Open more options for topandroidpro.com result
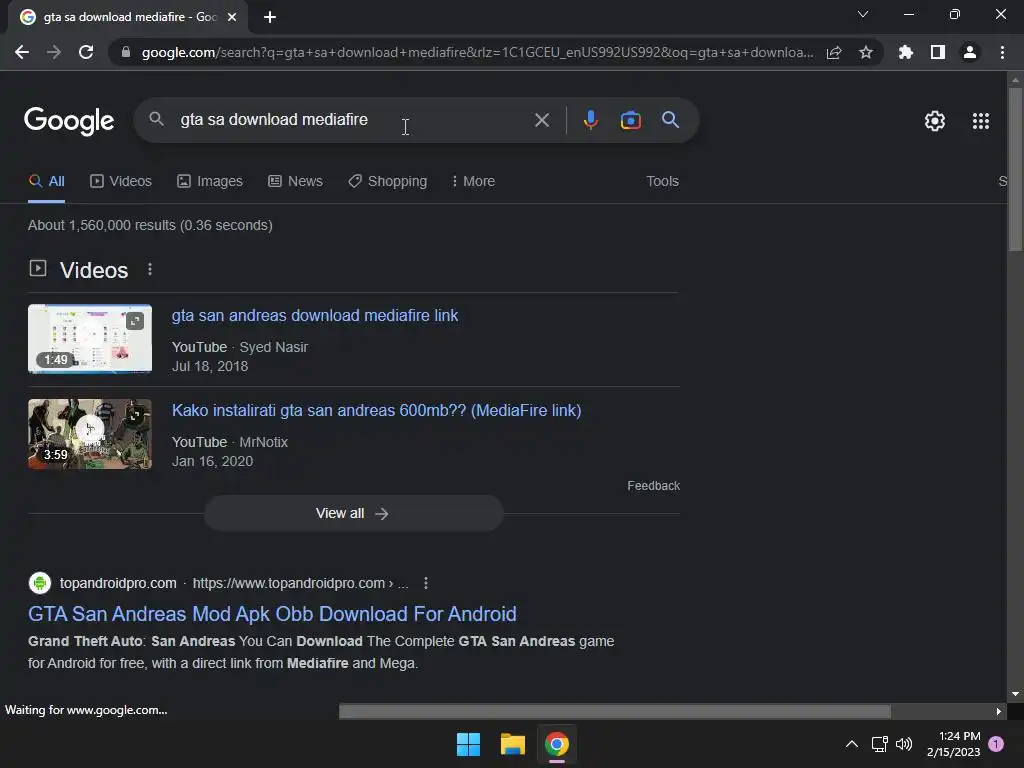The width and height of the screenshot is (1024, 768). pos(426,583)
